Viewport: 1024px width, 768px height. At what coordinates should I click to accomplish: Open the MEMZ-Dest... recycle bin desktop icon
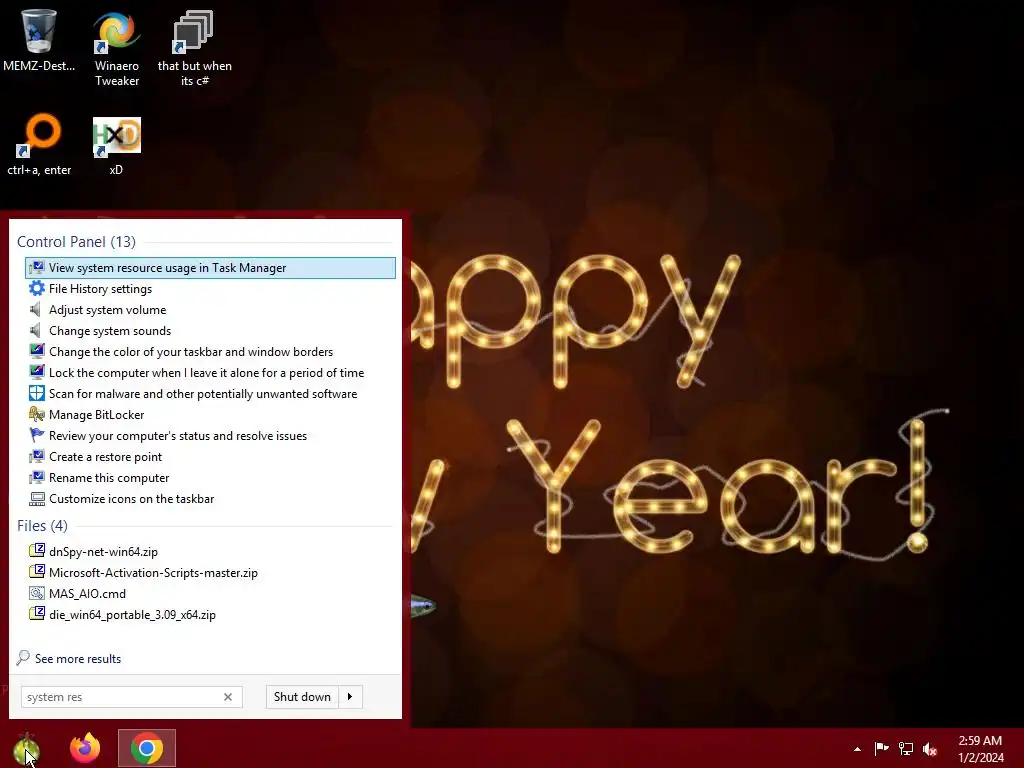39,41
